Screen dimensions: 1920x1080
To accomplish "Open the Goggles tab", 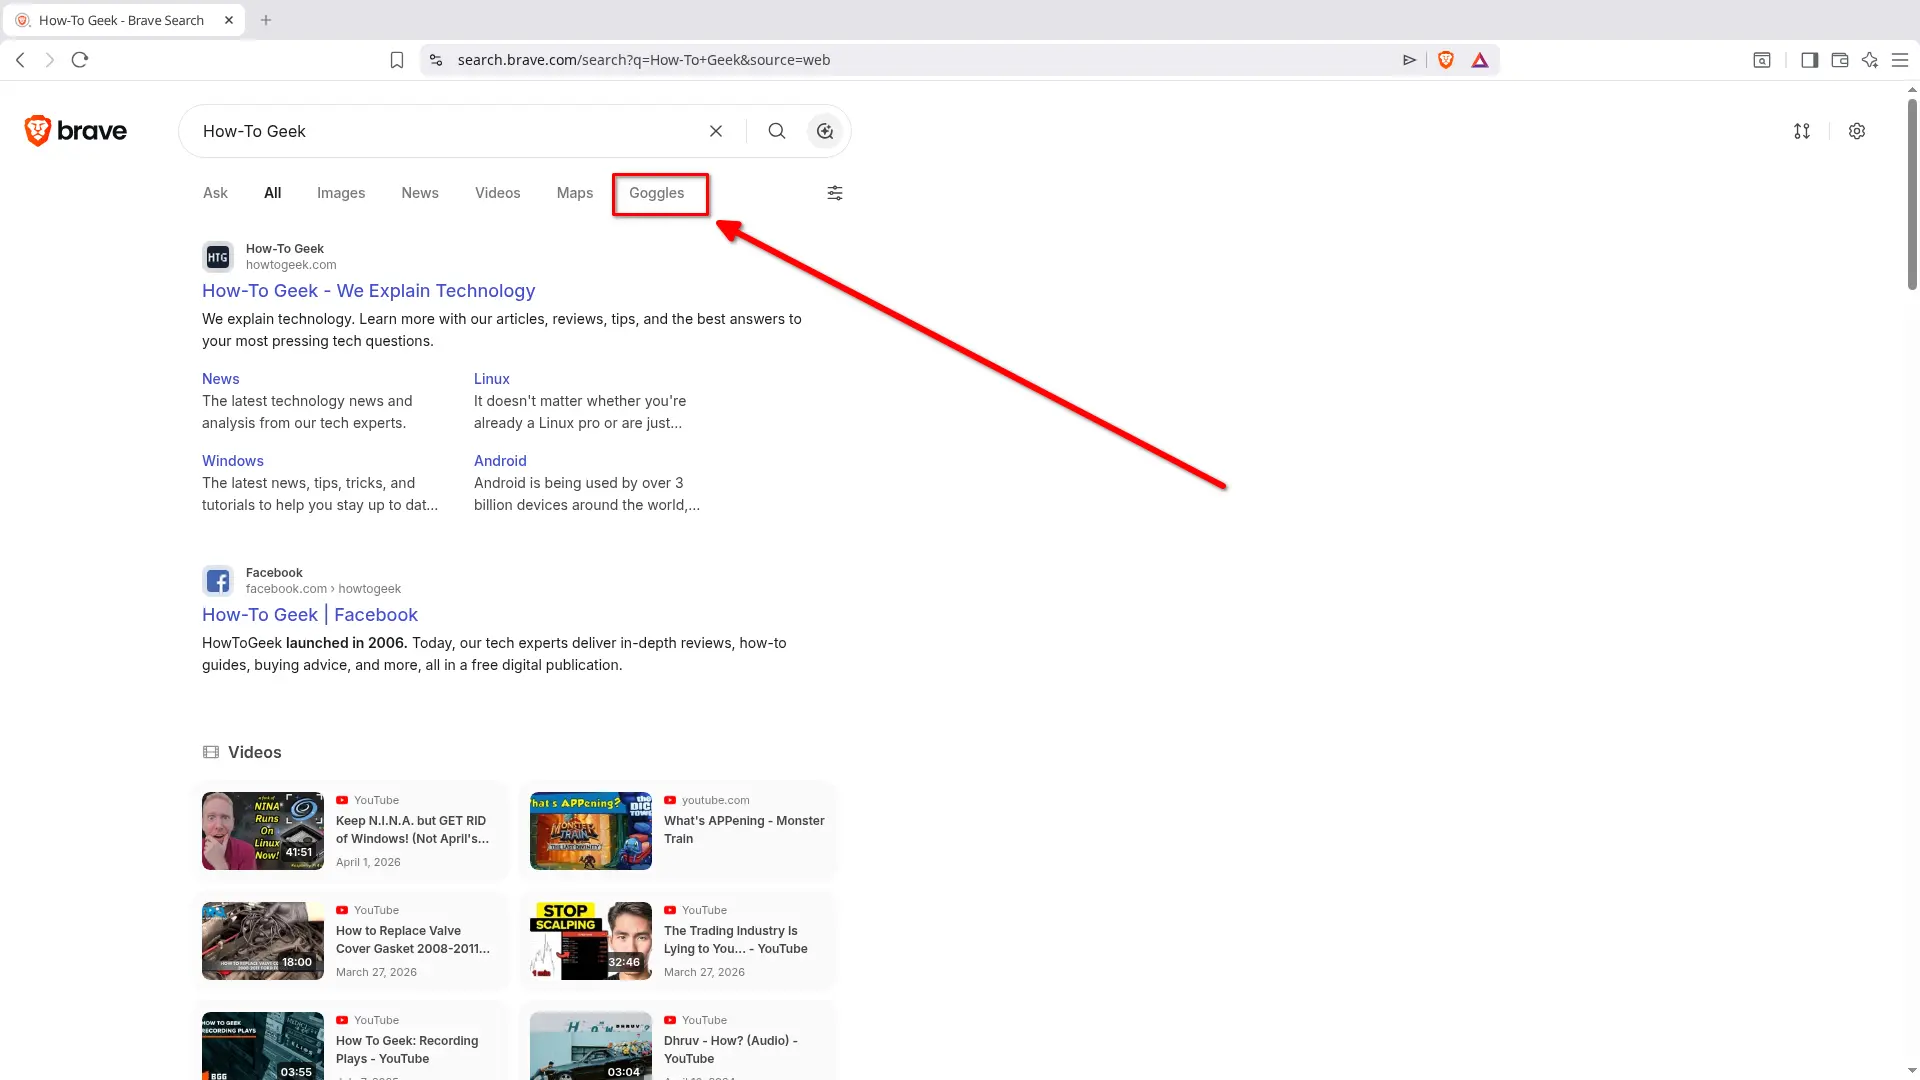I will [x=657, y=193].
